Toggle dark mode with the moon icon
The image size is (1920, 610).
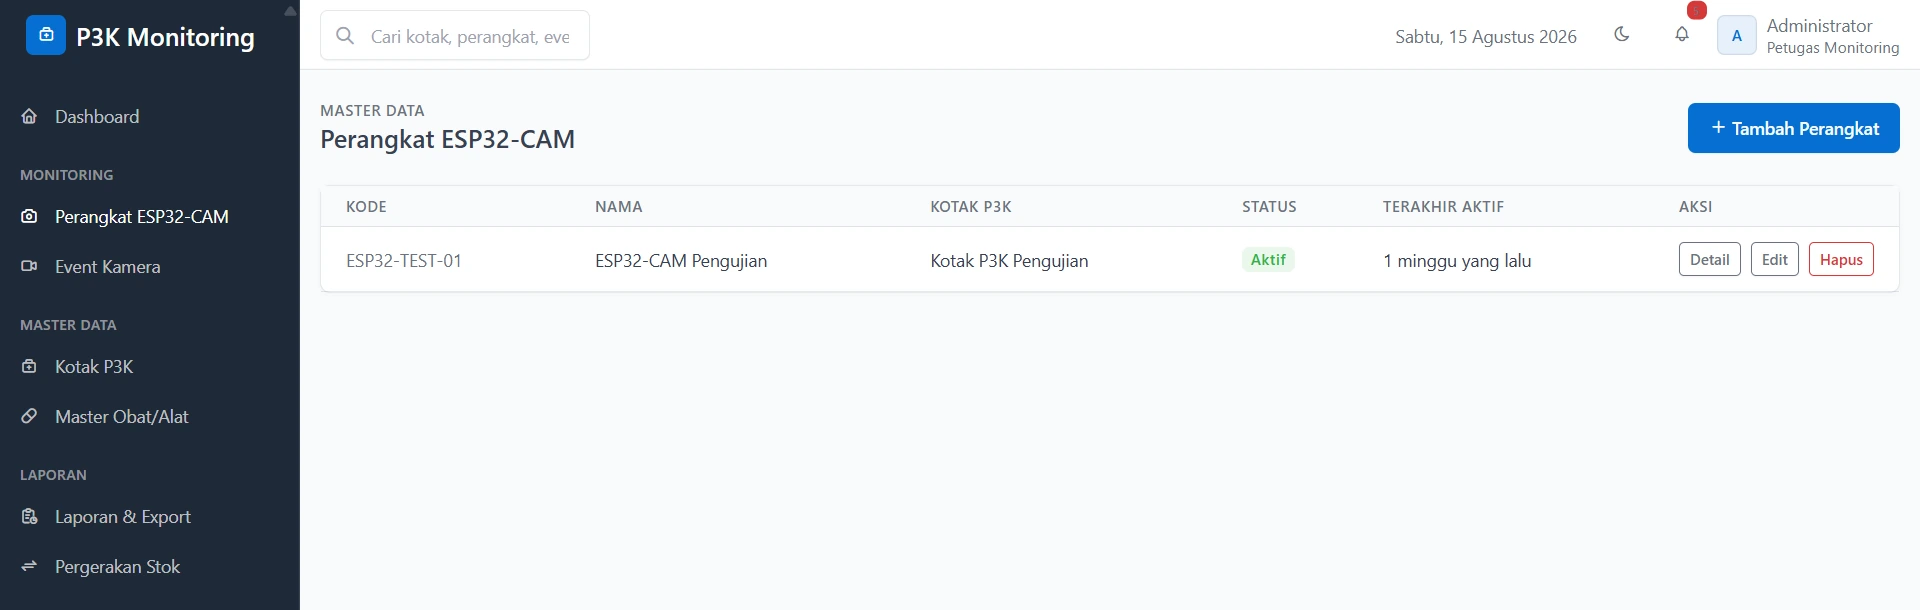[x=1622, y=34]
